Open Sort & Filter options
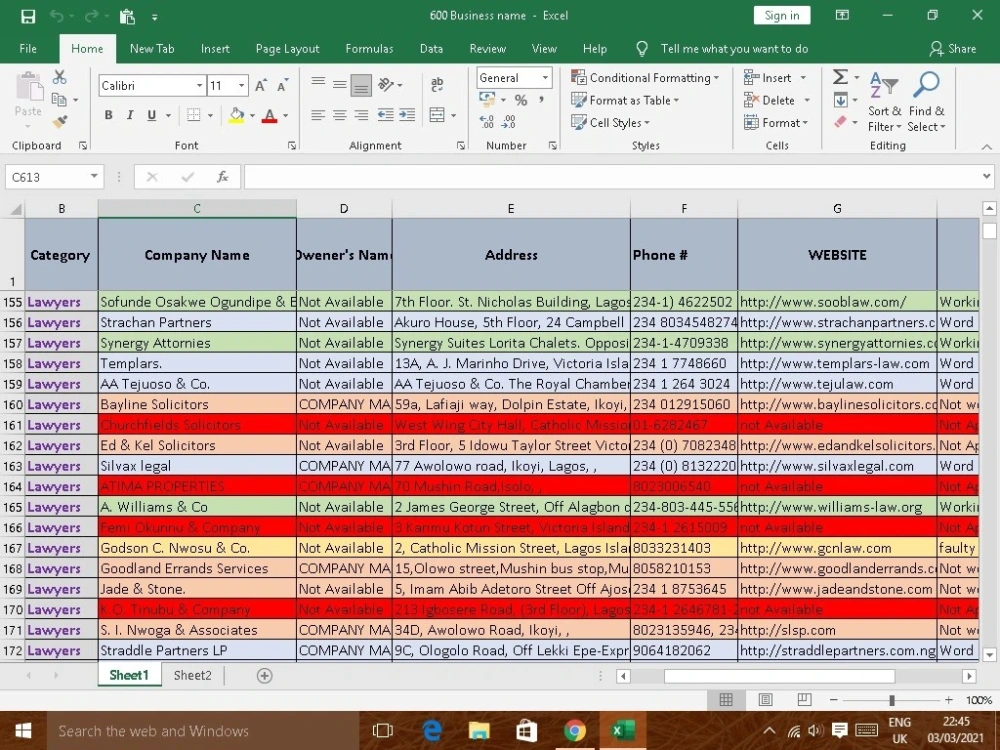This screenshot has width=1000, height=750. [x=885, y=102]
